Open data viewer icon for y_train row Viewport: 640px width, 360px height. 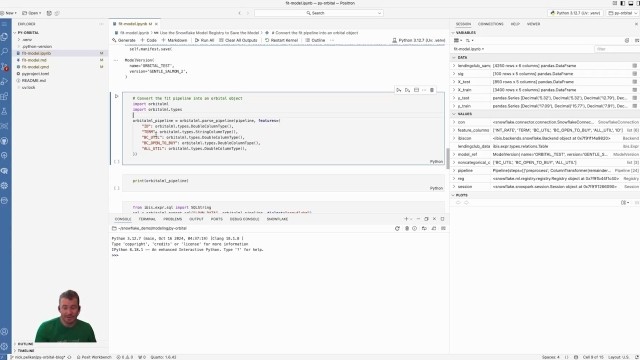[635, 106]
